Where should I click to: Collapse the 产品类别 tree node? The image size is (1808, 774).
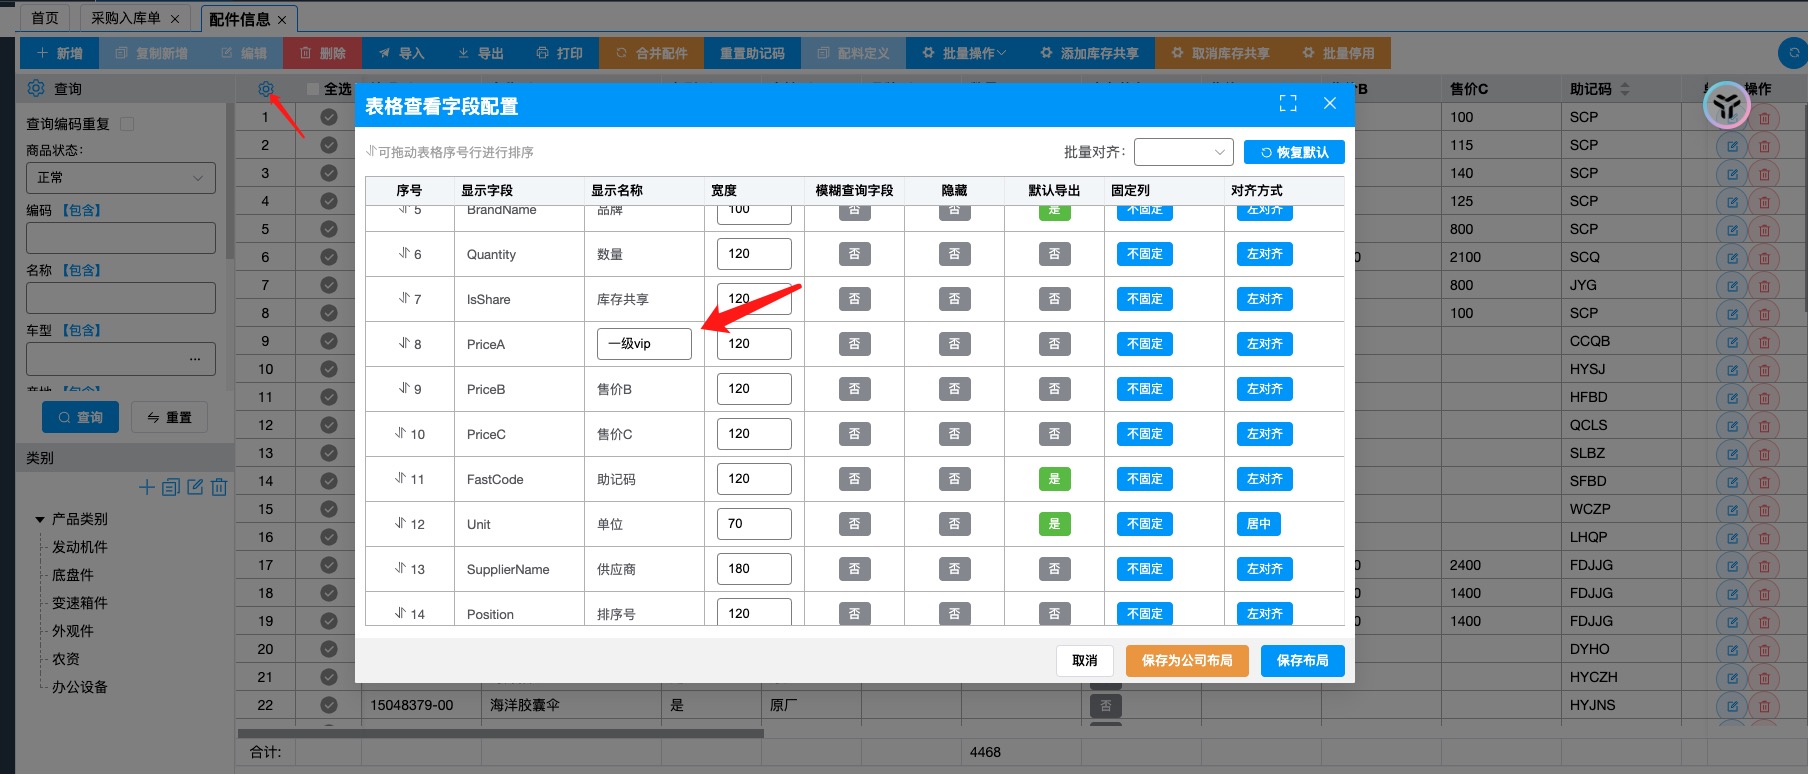click(40, 519)
